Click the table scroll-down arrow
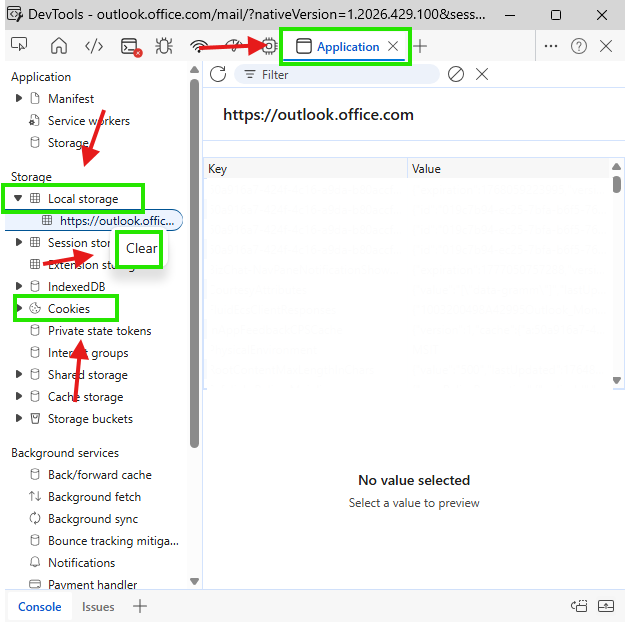 tap(617, 380)
